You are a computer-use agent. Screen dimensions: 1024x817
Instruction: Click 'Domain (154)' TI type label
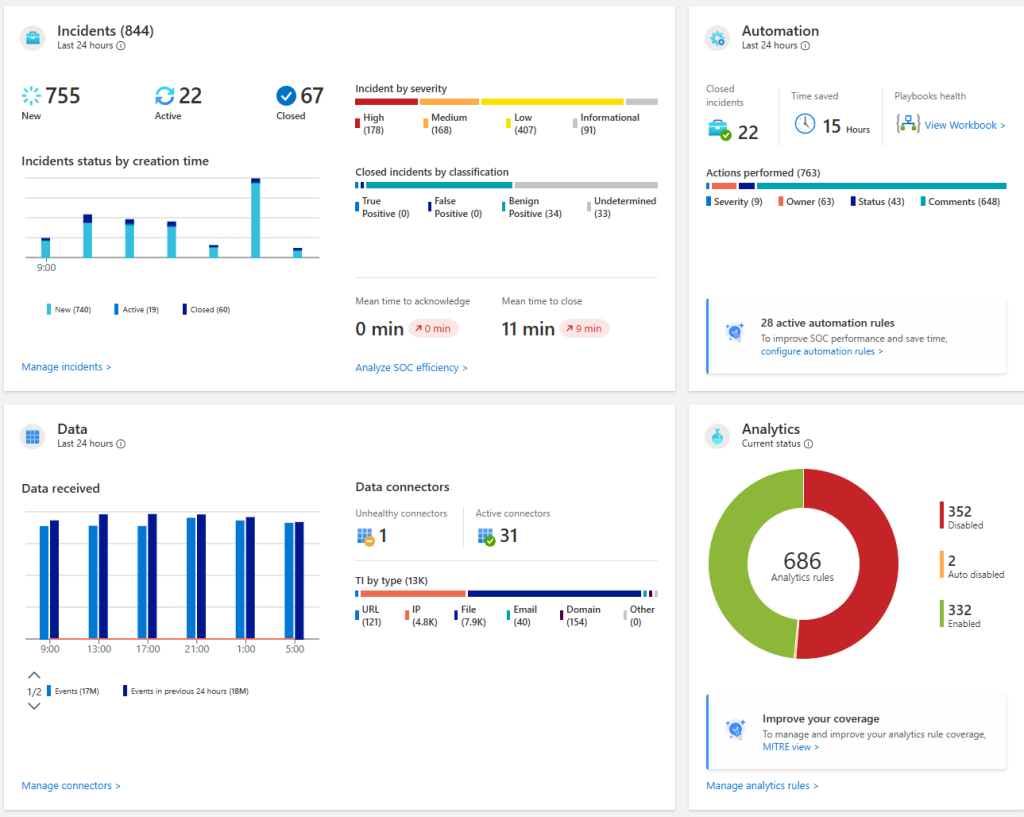tap(583, 615)
